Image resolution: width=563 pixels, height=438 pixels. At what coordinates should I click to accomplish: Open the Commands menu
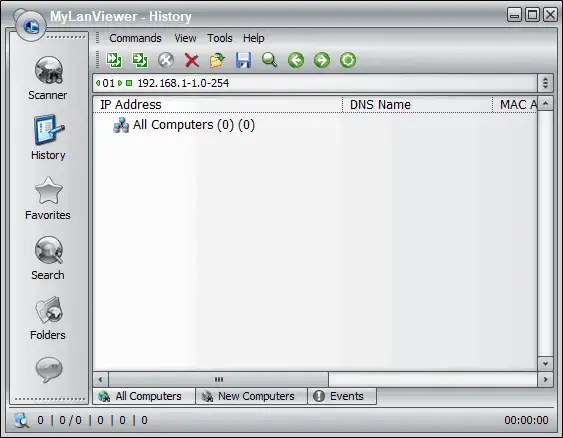click(135, 38)
